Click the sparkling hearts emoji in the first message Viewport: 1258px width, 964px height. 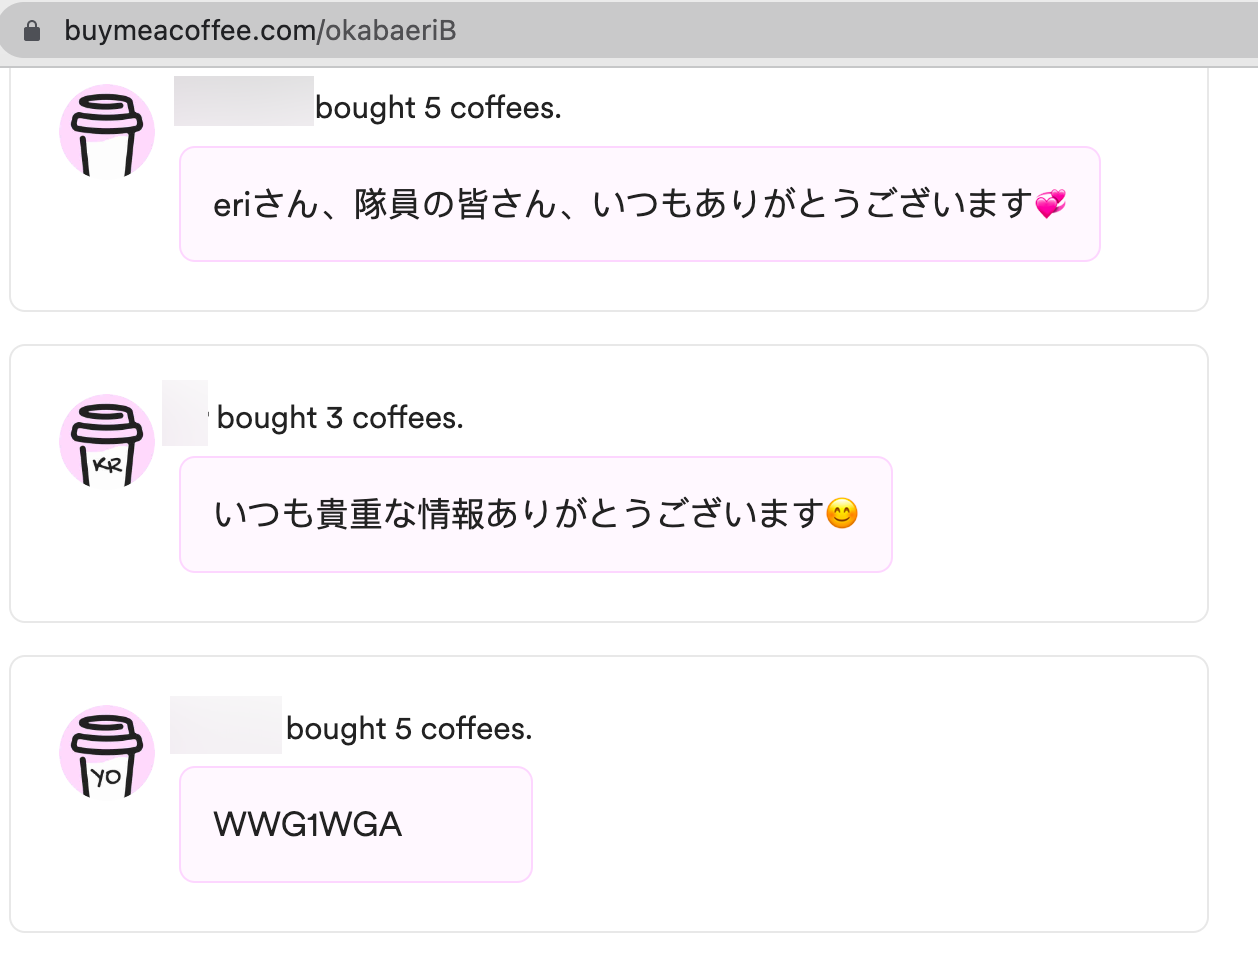[1050, 204]
